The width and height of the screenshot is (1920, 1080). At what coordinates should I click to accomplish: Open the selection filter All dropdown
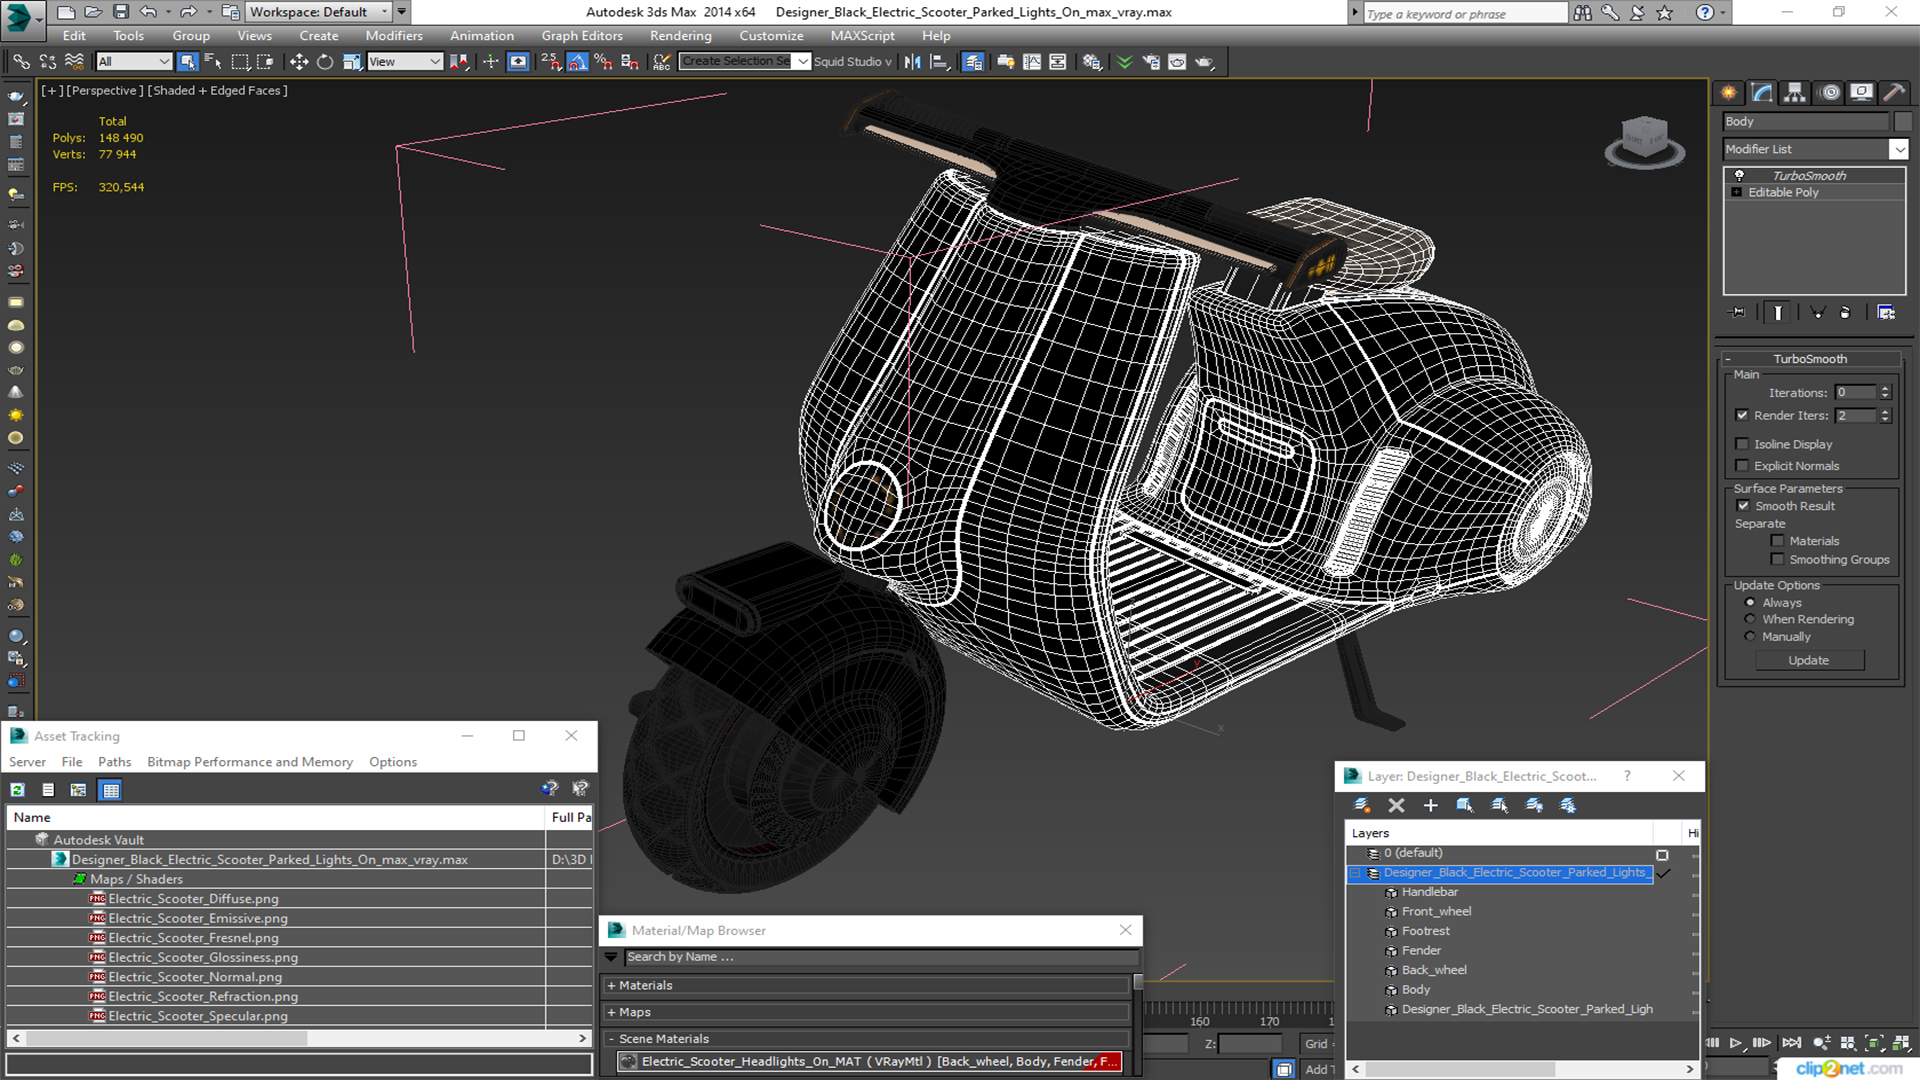pos(134,62)
